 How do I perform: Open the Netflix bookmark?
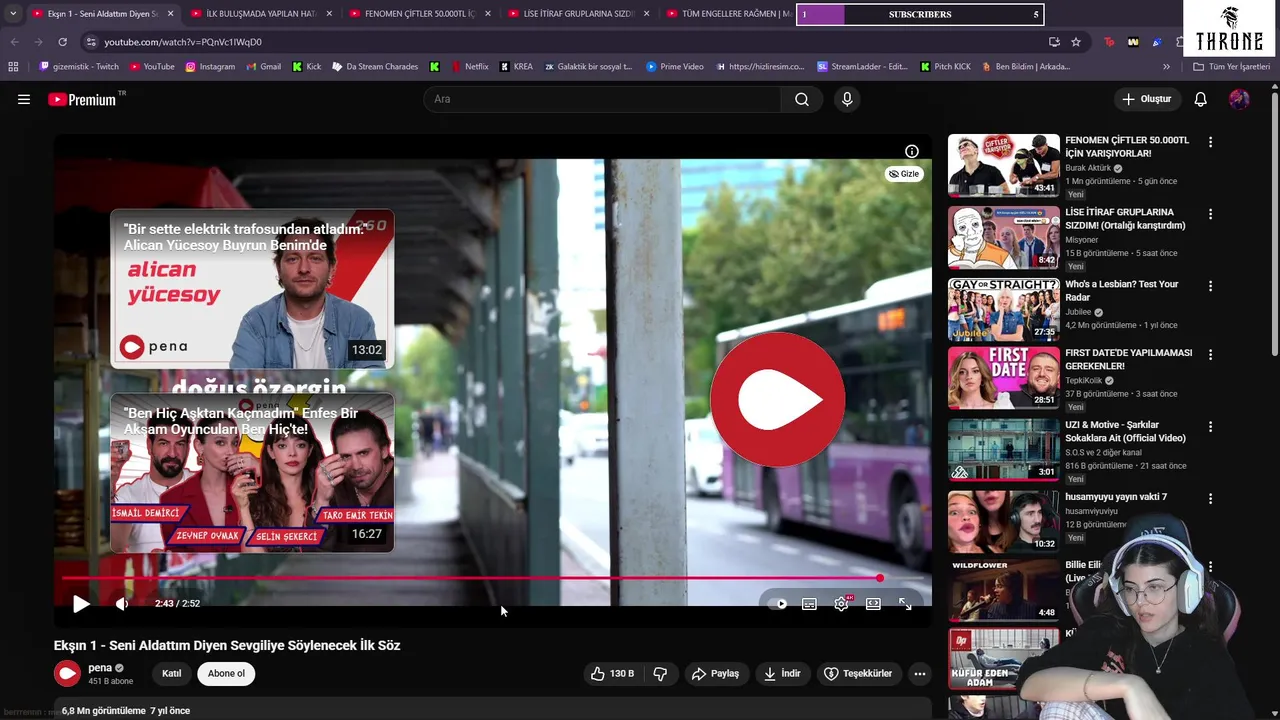(470, 67)
